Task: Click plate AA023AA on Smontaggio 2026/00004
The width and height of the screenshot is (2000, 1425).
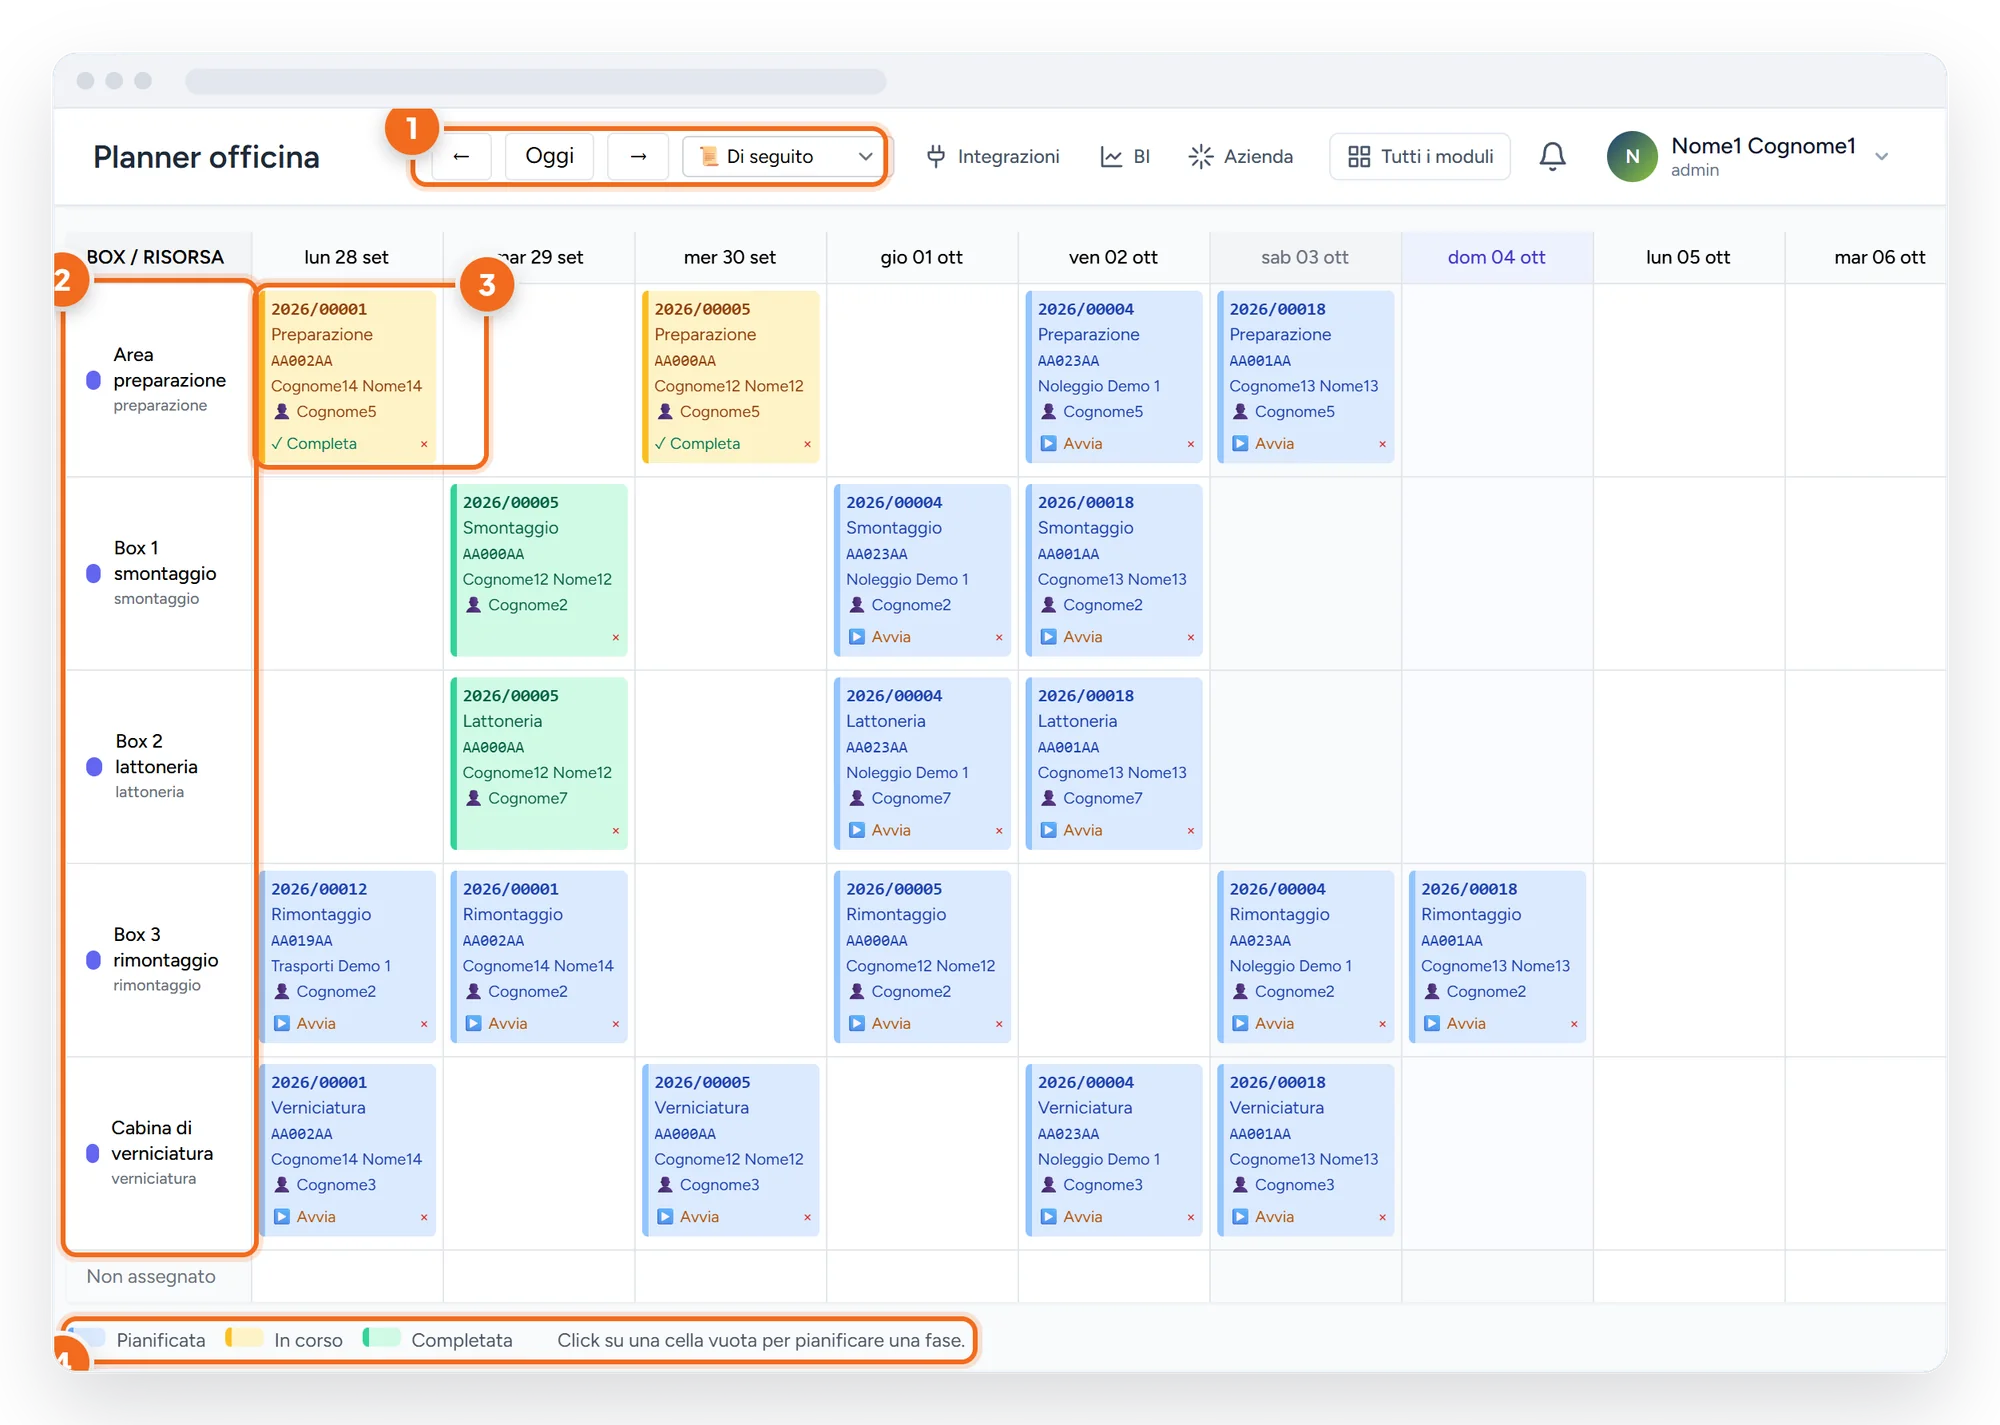Action: point(877,554)
